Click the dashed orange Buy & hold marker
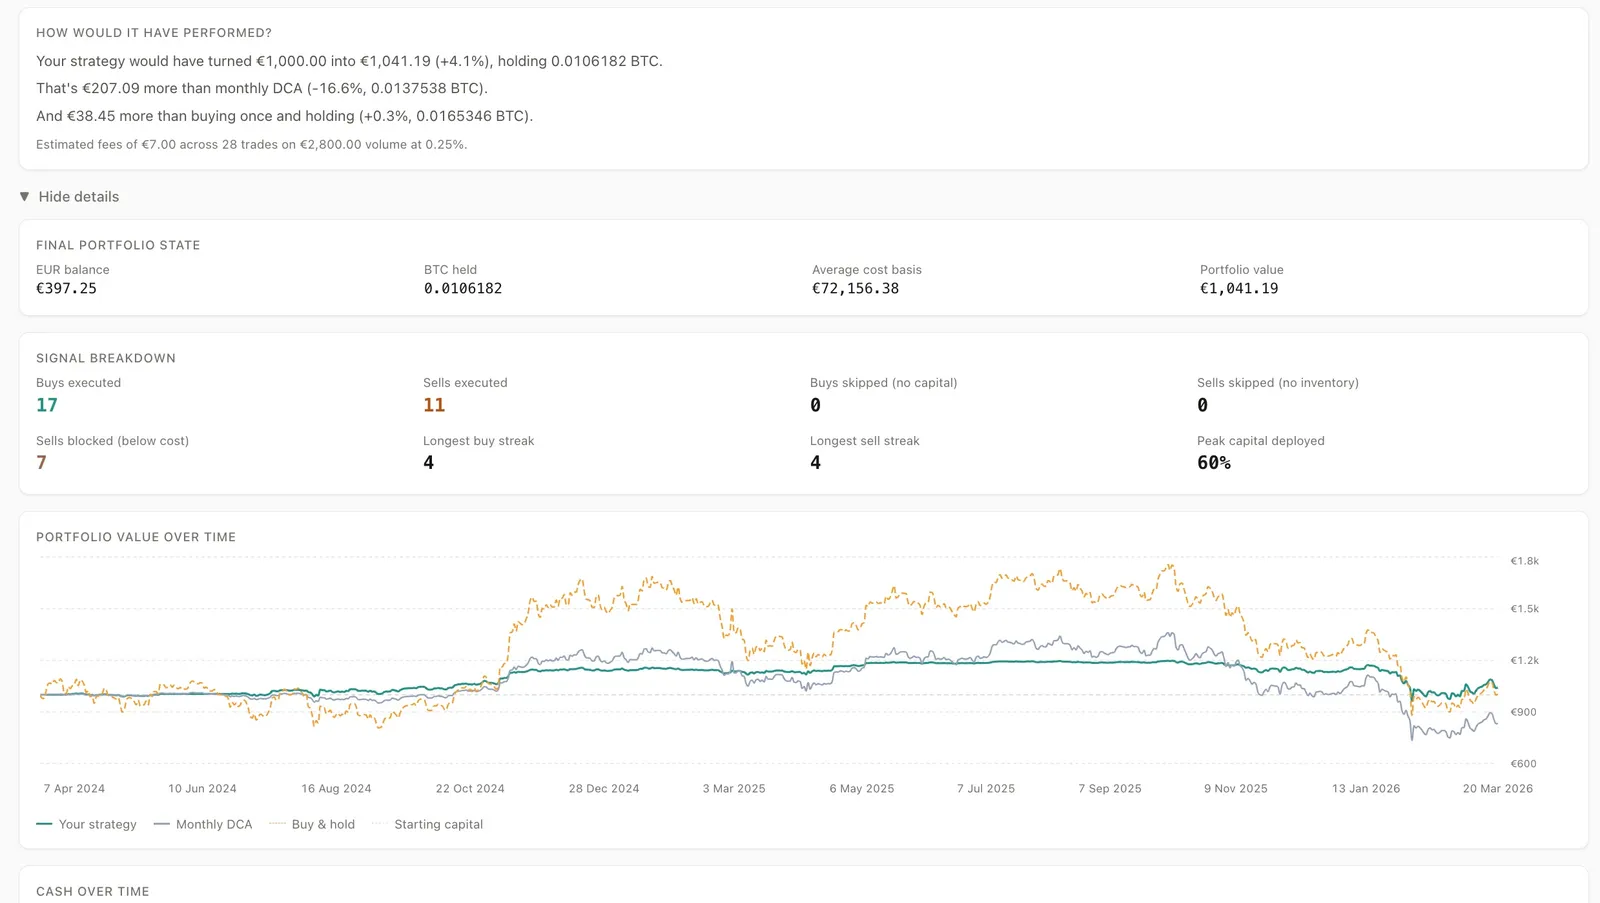 [278, 824]
